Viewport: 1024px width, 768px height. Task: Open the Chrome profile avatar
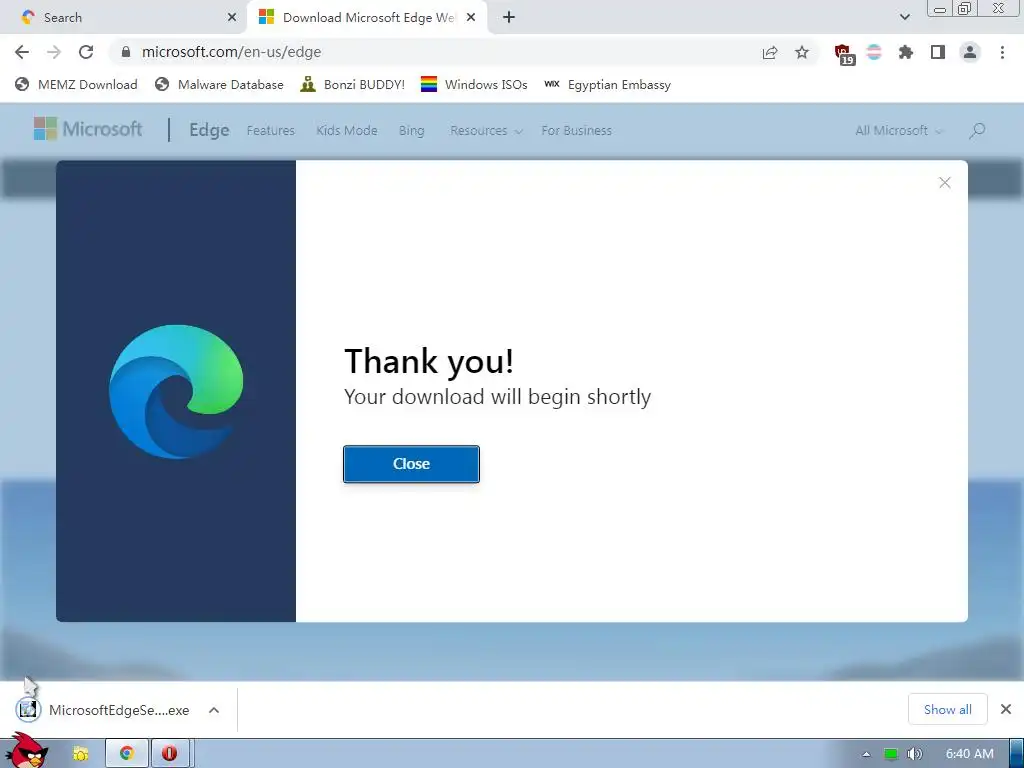coord(970,52)
